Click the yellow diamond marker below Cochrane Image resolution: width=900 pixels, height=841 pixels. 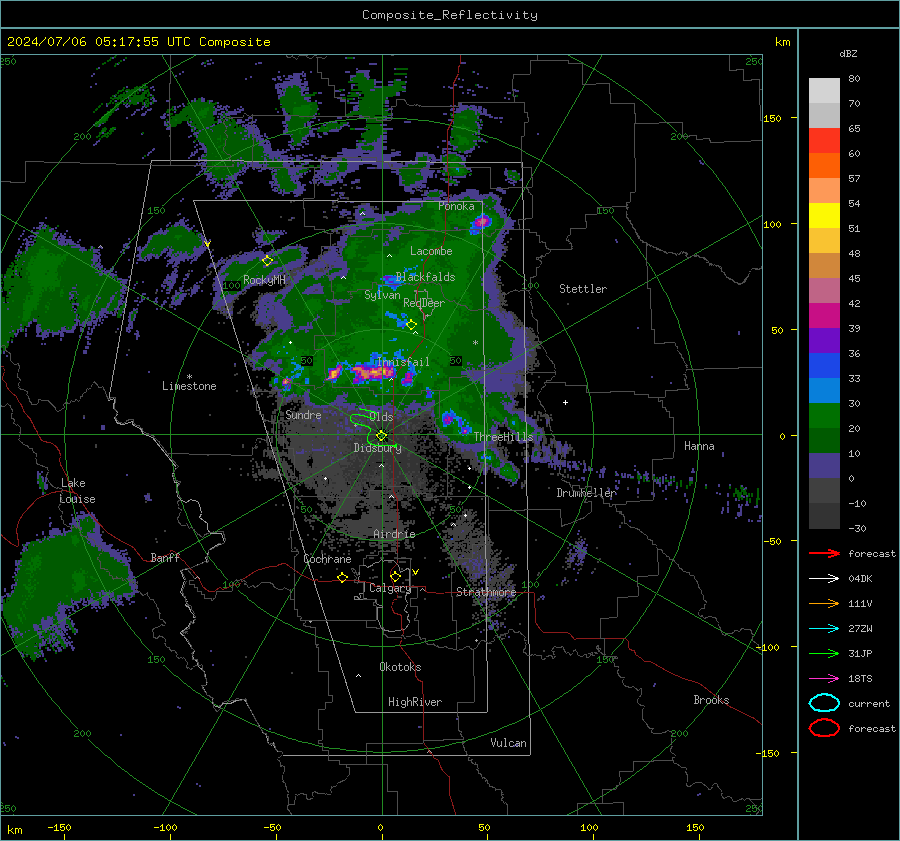[x=342, y=577]
